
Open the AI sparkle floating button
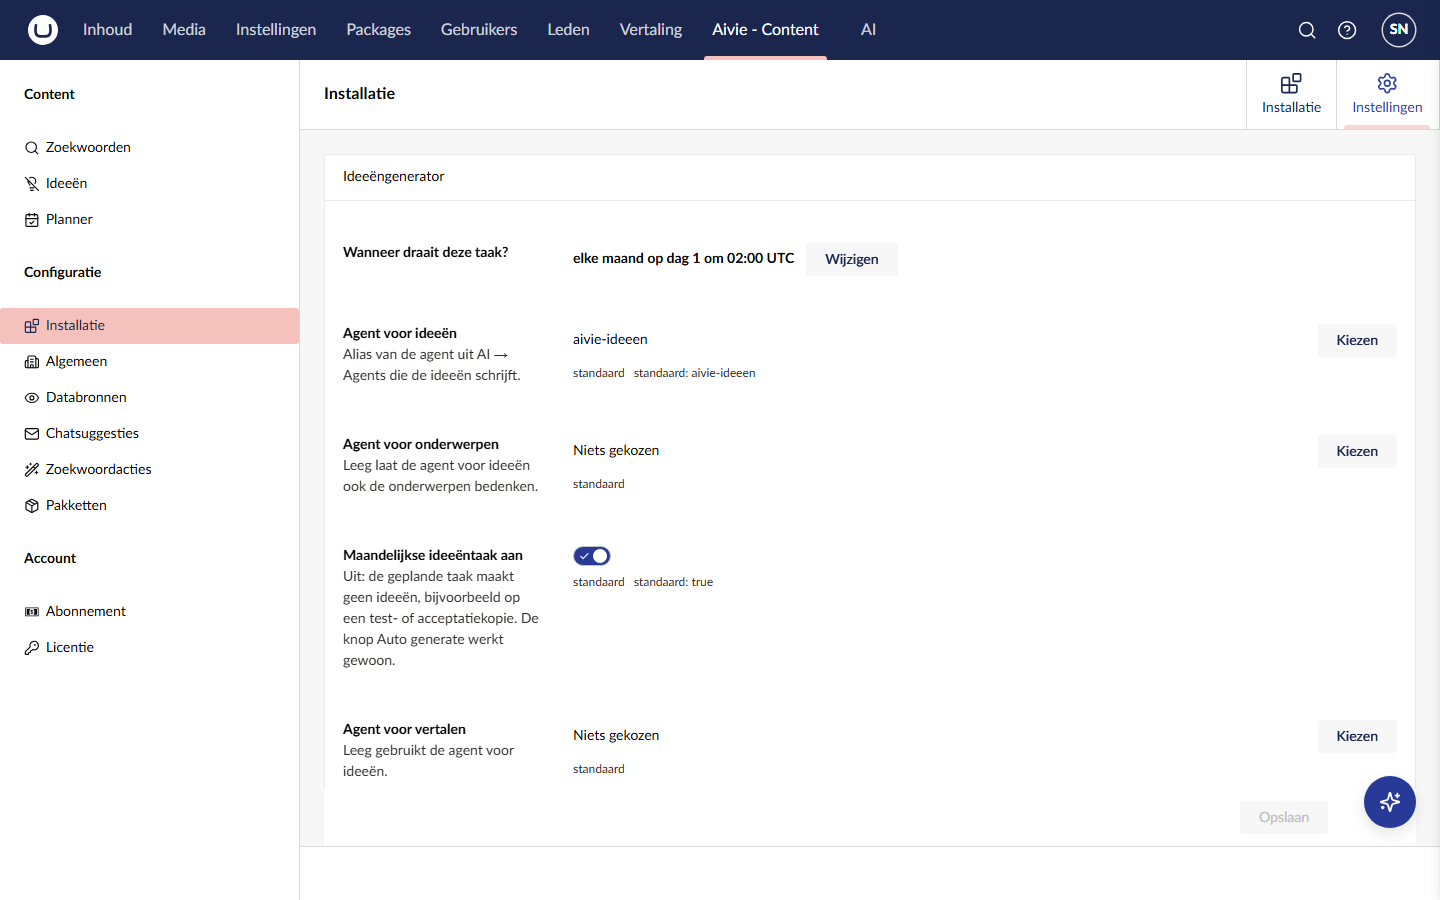click(x=1390, y=802)
